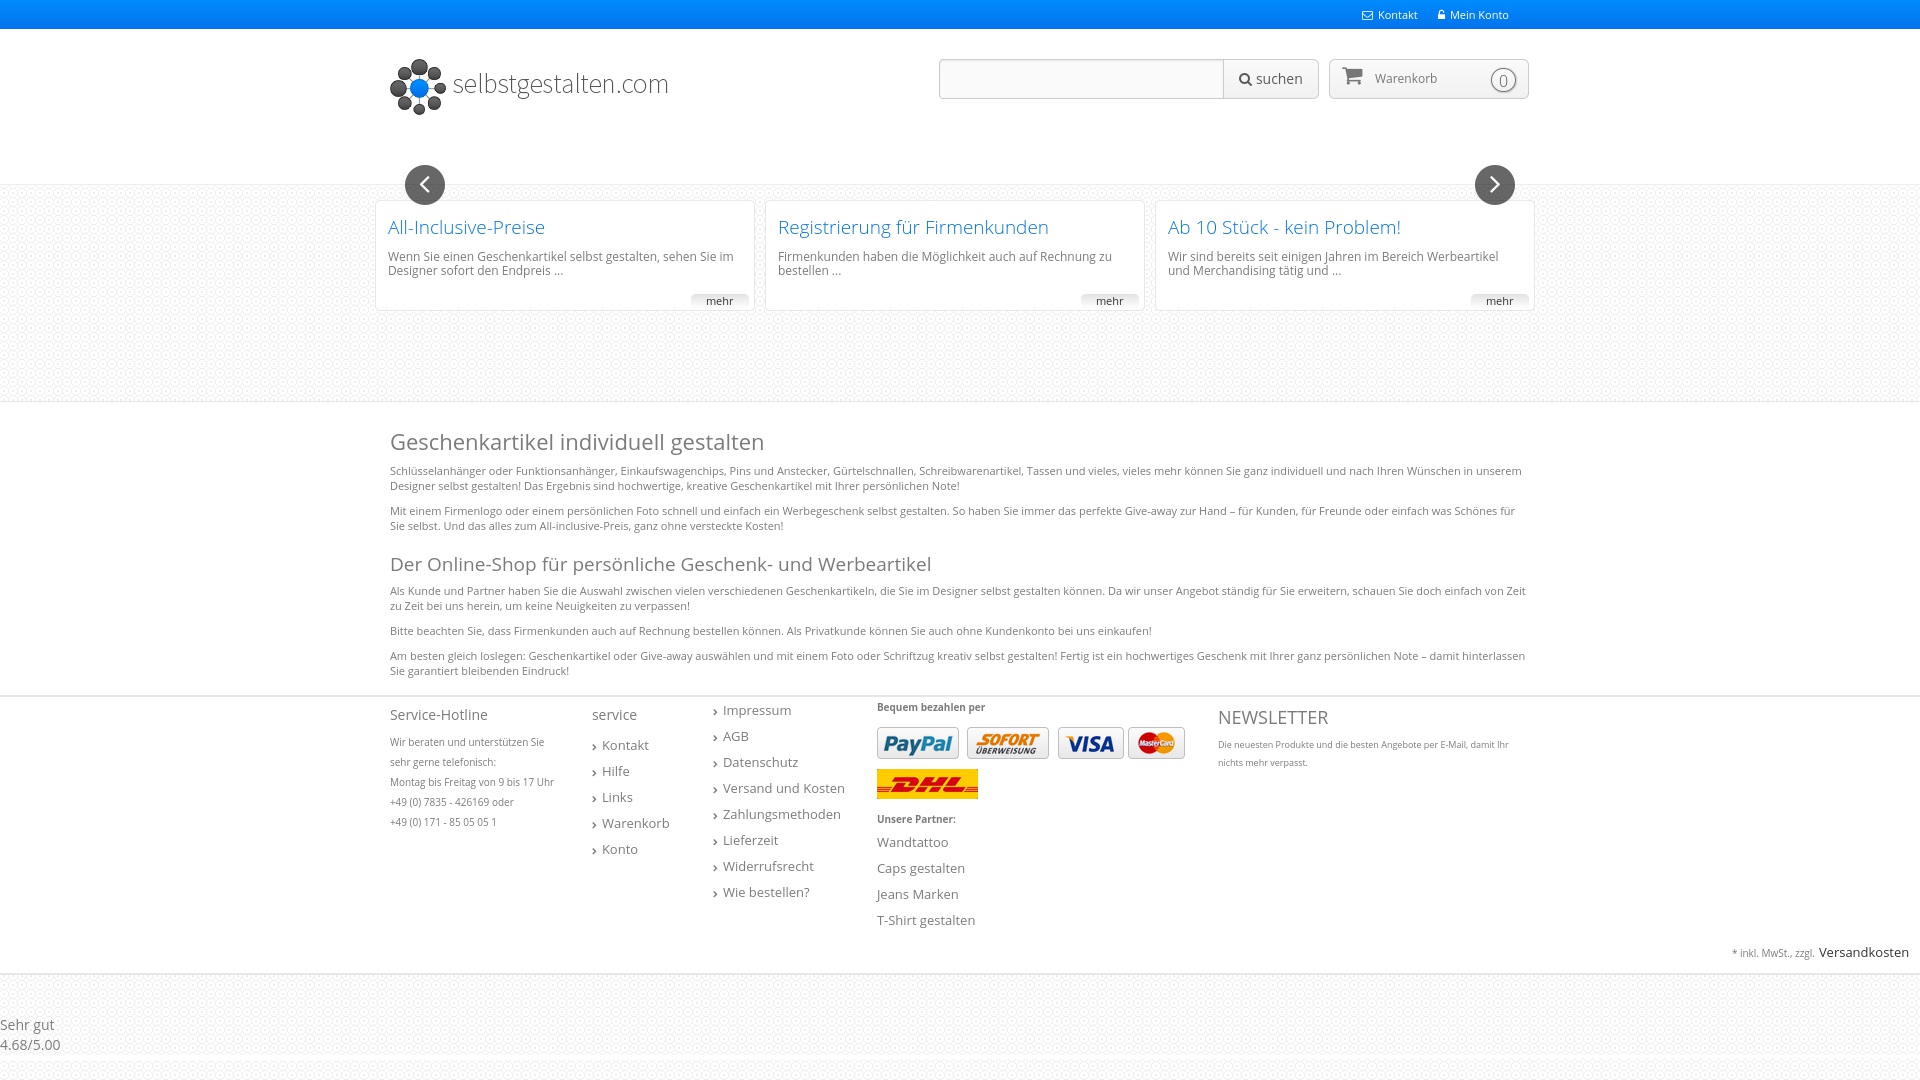The height and width of the screenshot is (1080, 1920).
Task: Click the Sofort Überweisung logo
Action: [1007, 743]
